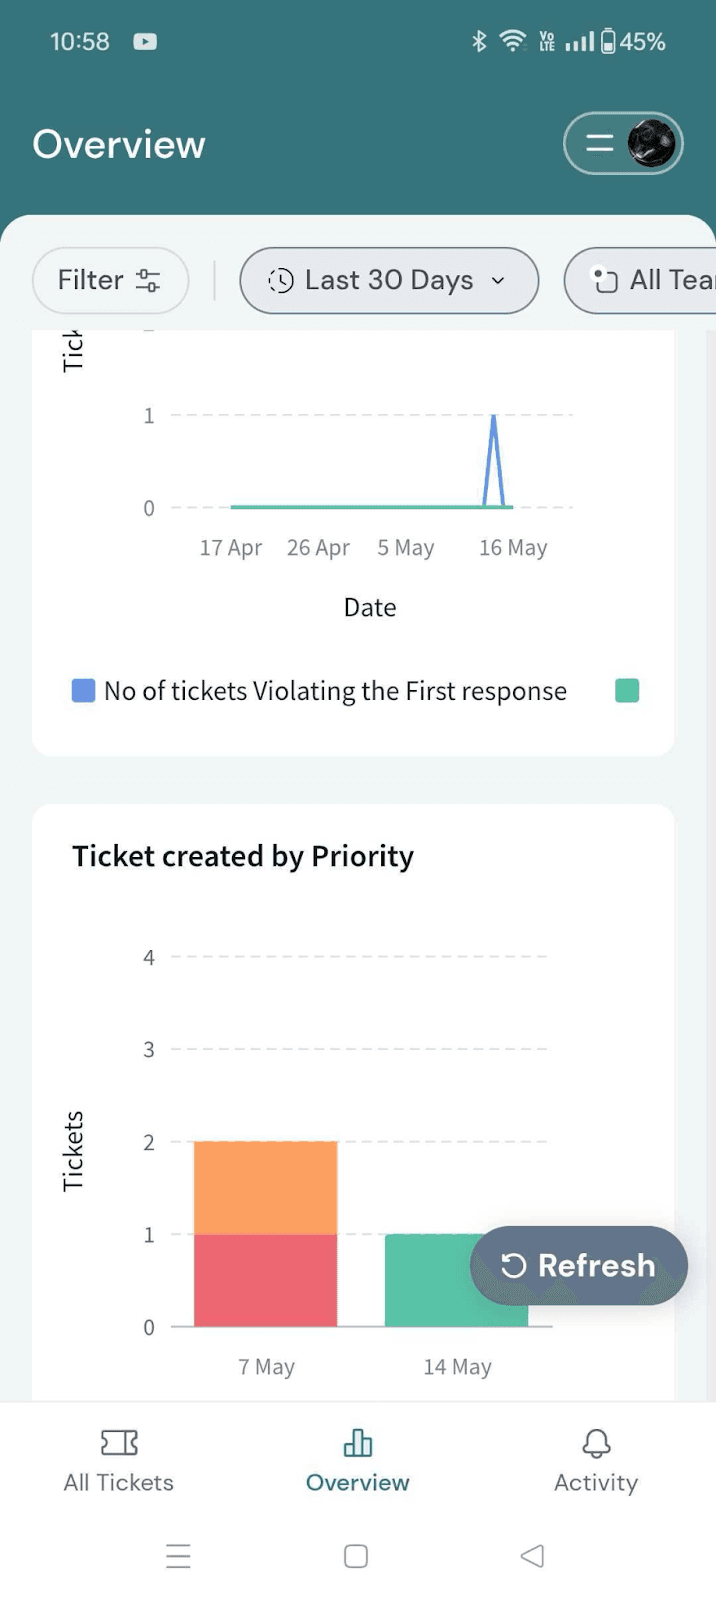716x1600 pixels.
Task: Tap the Overview bar chart icon
Action: [357, 1442]
